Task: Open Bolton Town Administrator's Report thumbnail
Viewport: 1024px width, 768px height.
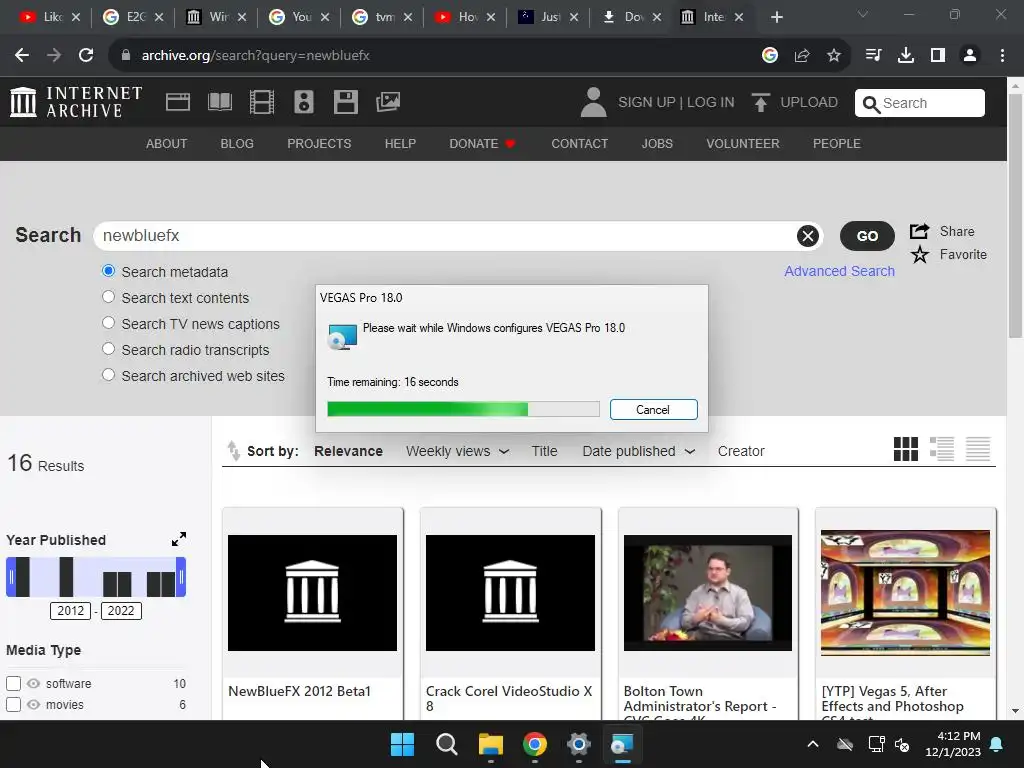Action: 708,592
